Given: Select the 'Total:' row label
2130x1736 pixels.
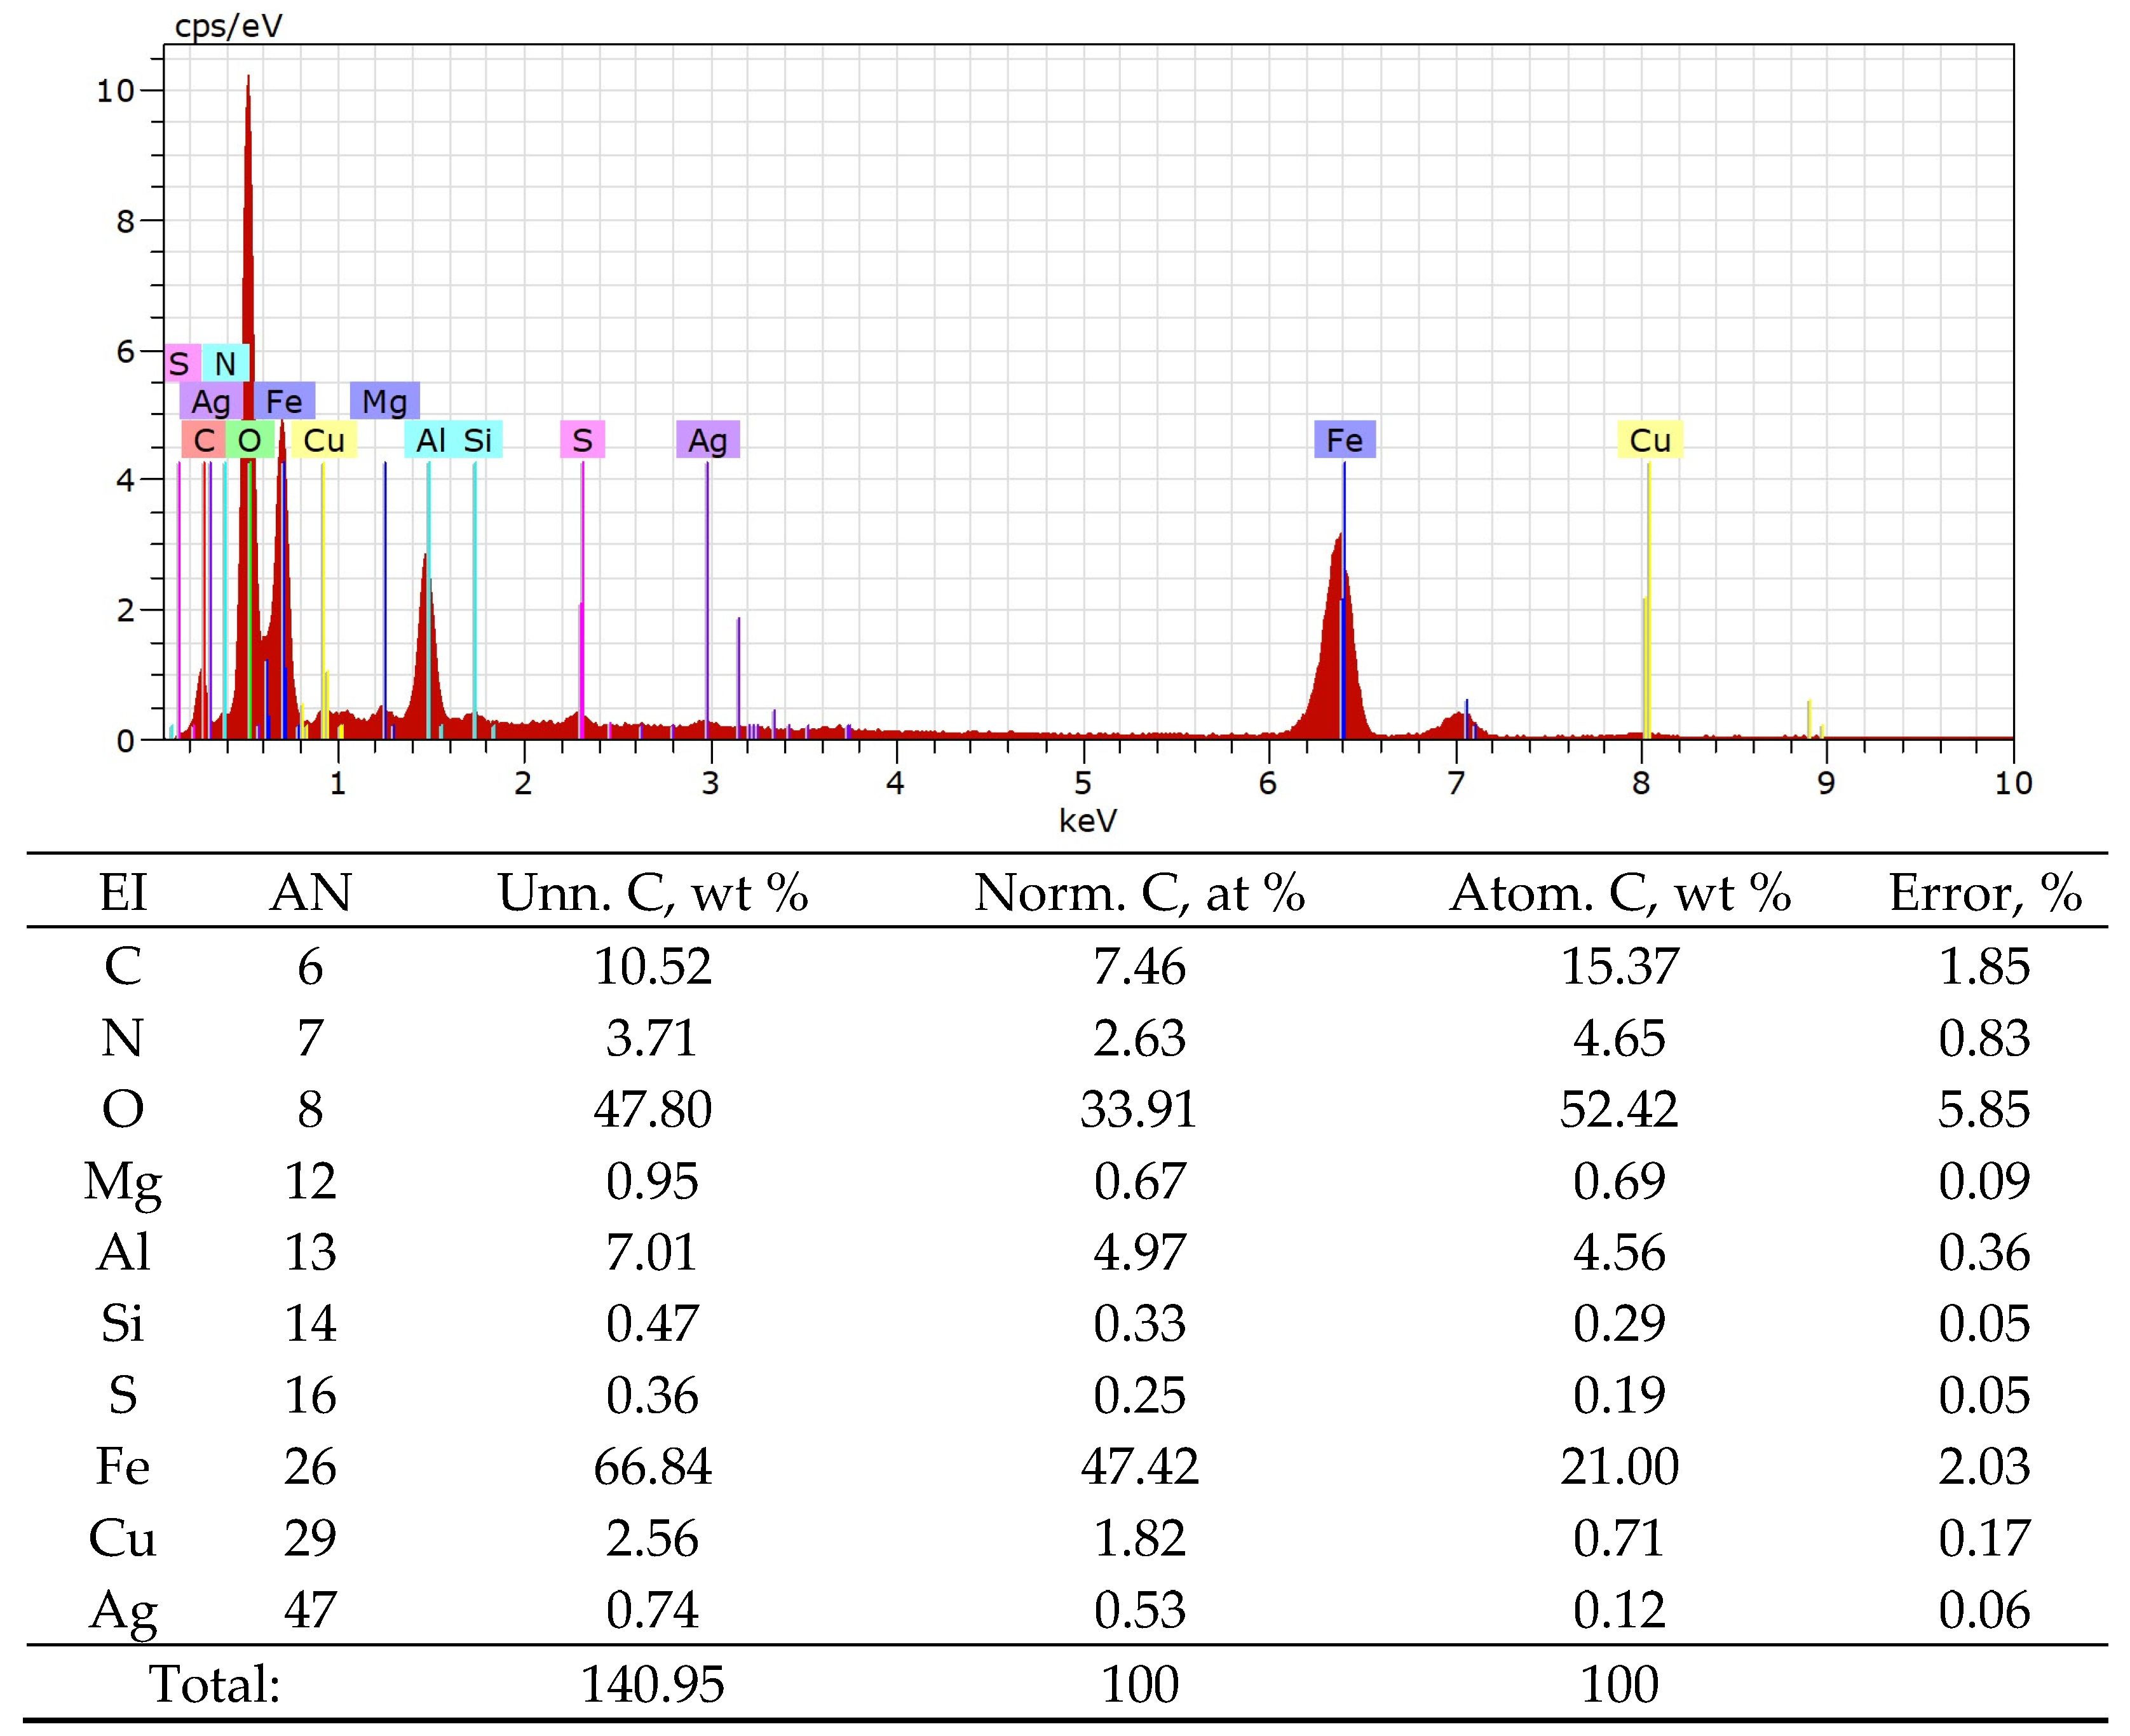Looking at the screenshot, I should click(215, 1684).
